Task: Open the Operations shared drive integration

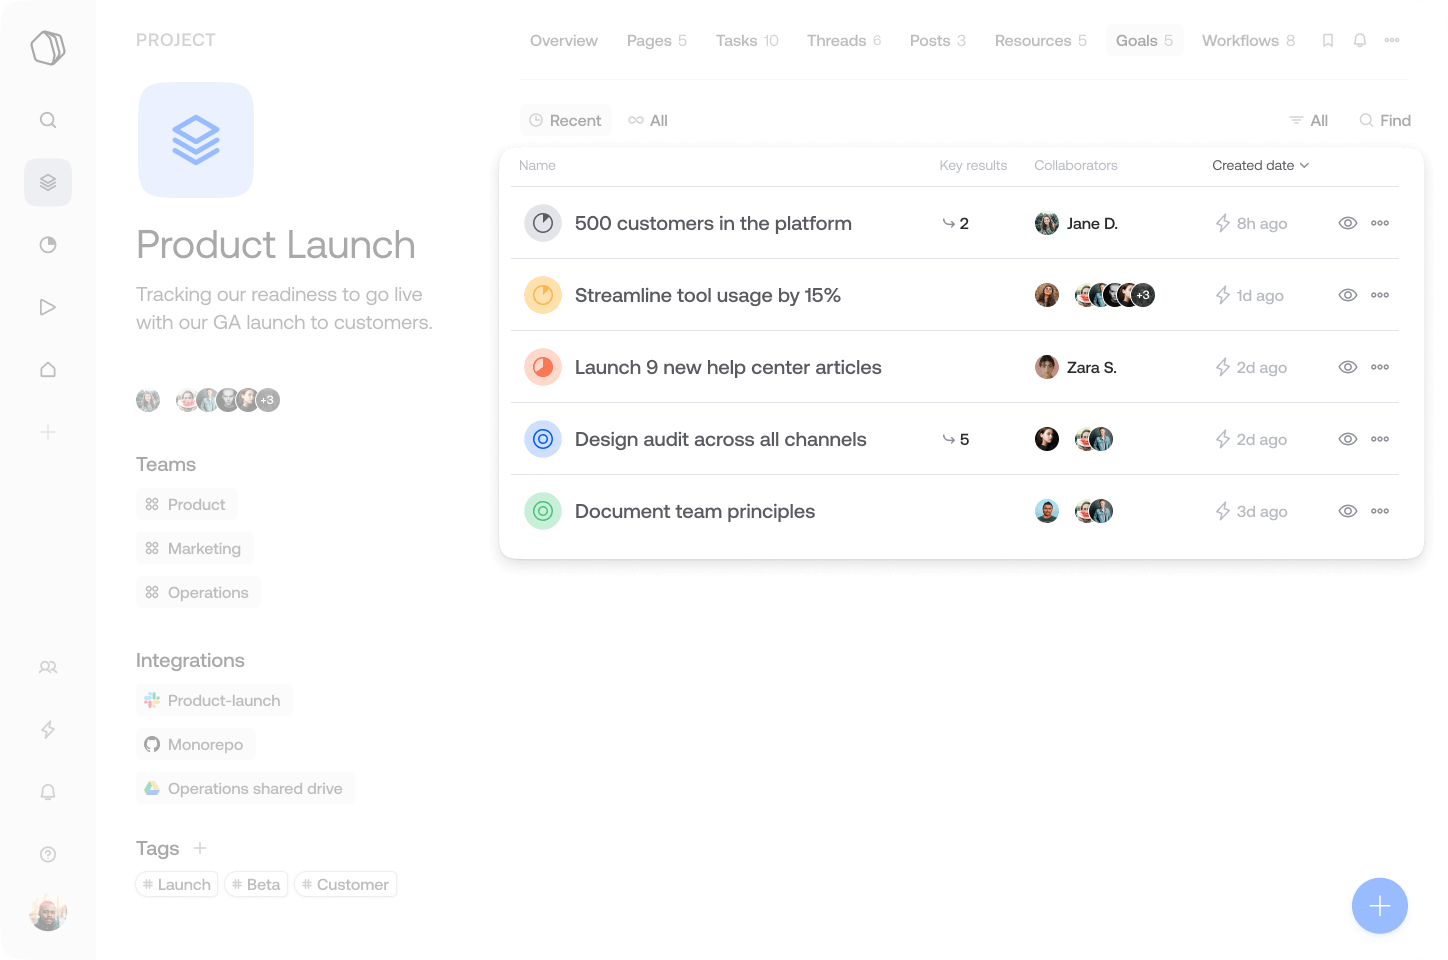Action: click(245, 788)
